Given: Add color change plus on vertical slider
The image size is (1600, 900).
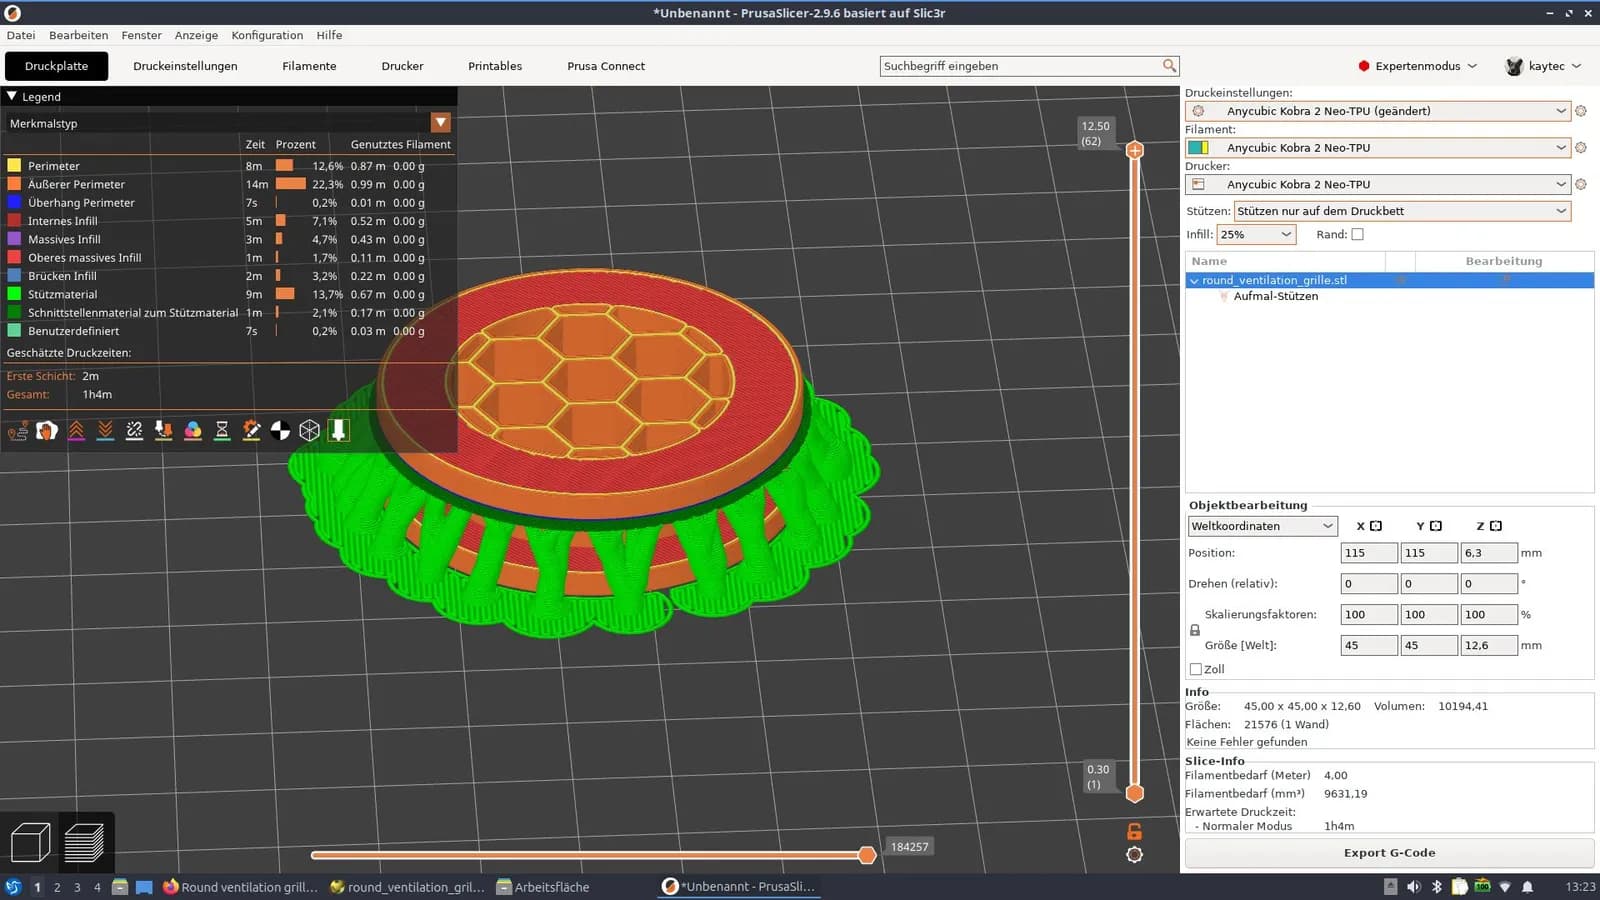Looking at the screenshot, I should tap(1134, 150).
